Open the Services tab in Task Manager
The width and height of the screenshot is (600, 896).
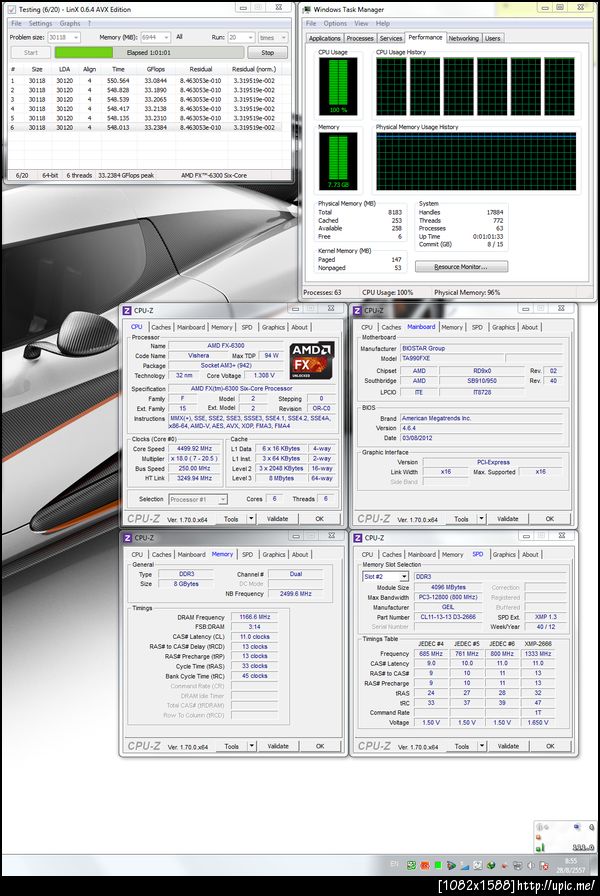coord(391,38)
